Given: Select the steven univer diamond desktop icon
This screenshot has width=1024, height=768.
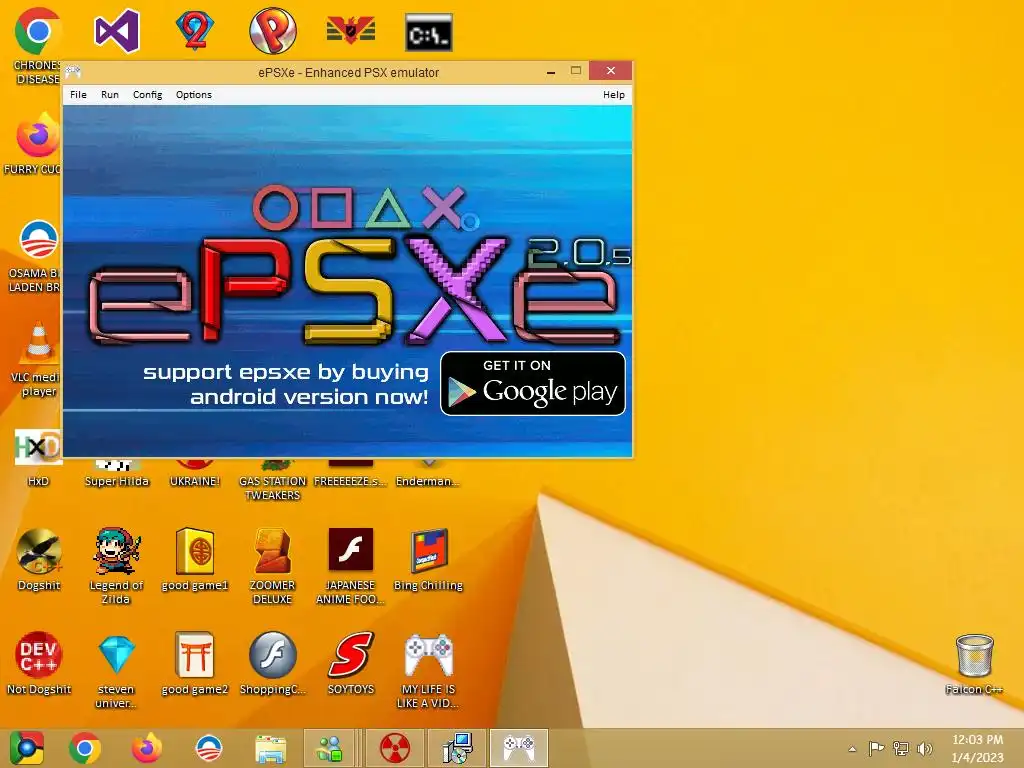Looking at the screenshot, I should tap(116, 655).
